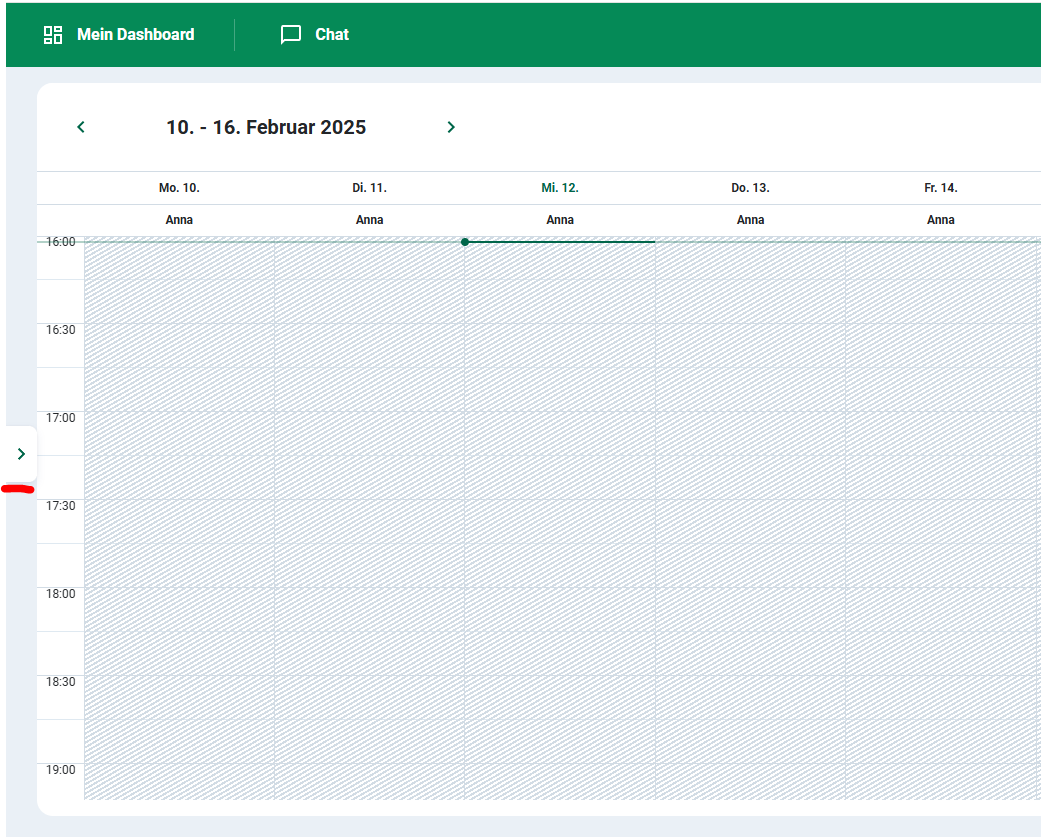Go to next week with right chevron
Viewport: 1041px width, 837px height.
tap(451, 127)
